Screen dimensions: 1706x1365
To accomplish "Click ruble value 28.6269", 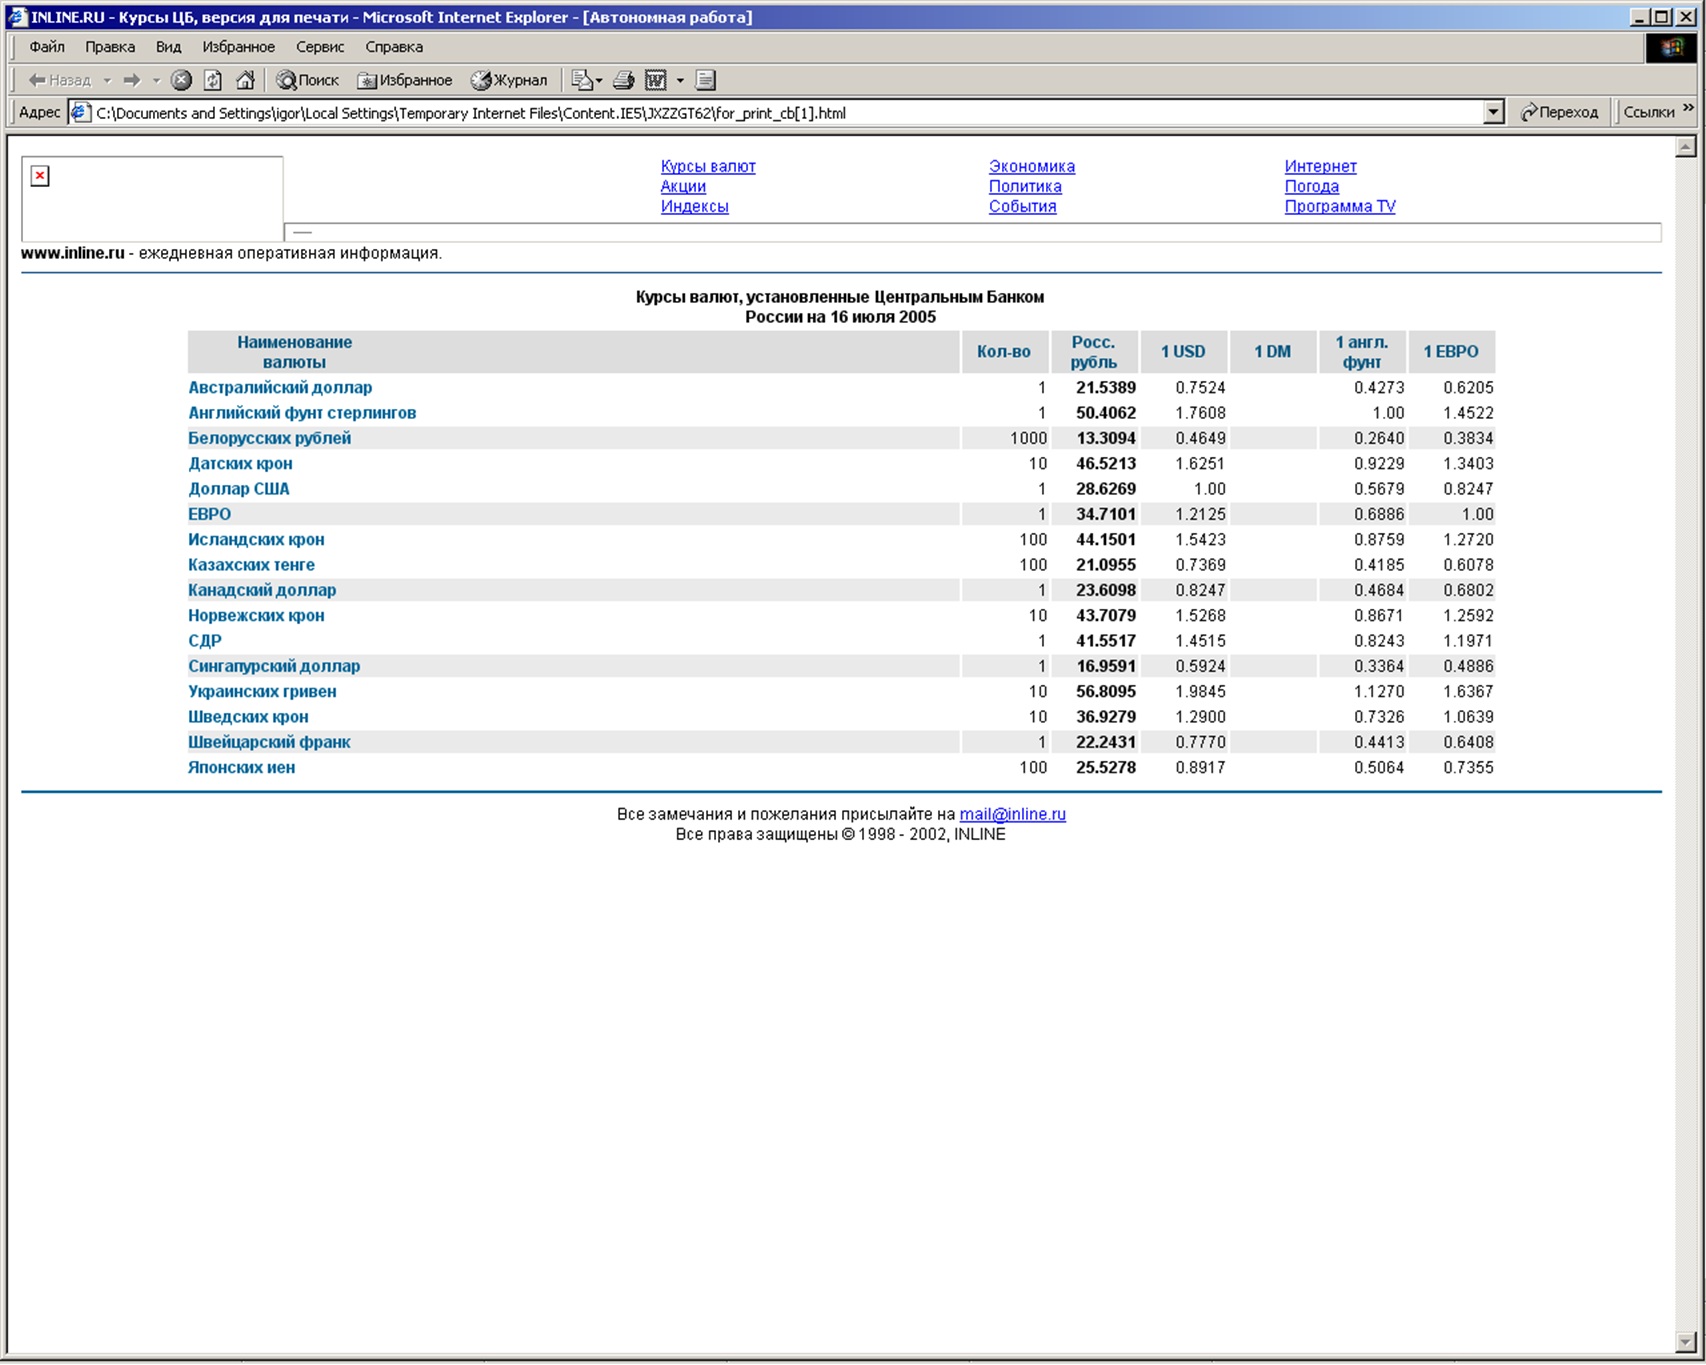I will pyautogui.click(x=1106, y=489).
